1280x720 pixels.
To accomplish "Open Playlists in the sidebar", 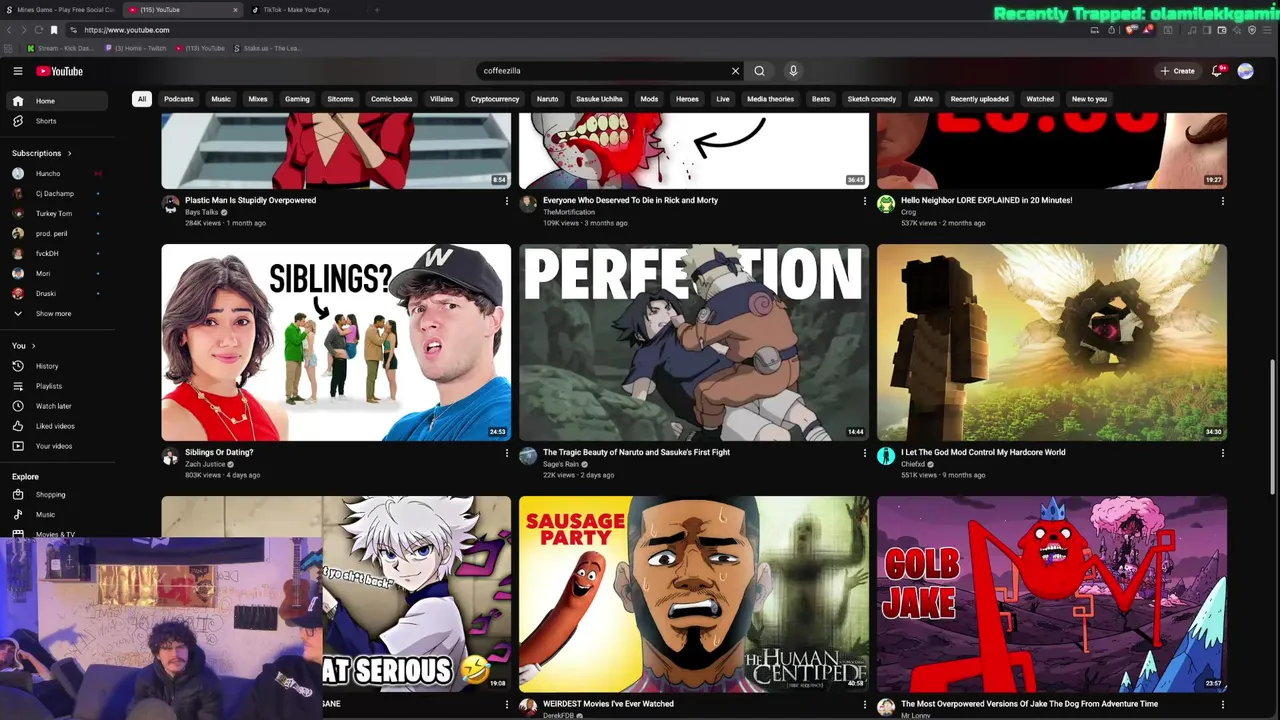I will point(57,386).
